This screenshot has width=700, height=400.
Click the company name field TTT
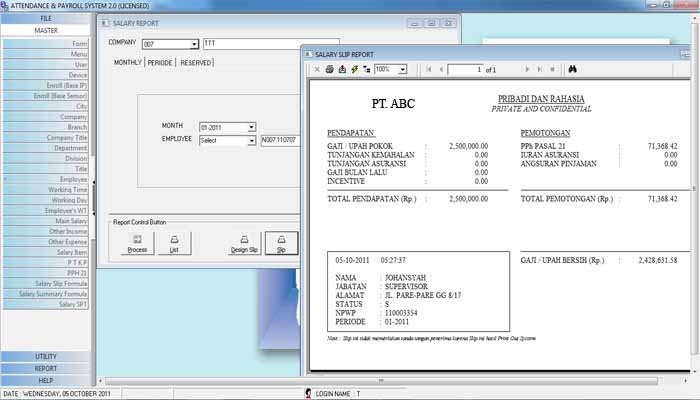coord(271,43)
